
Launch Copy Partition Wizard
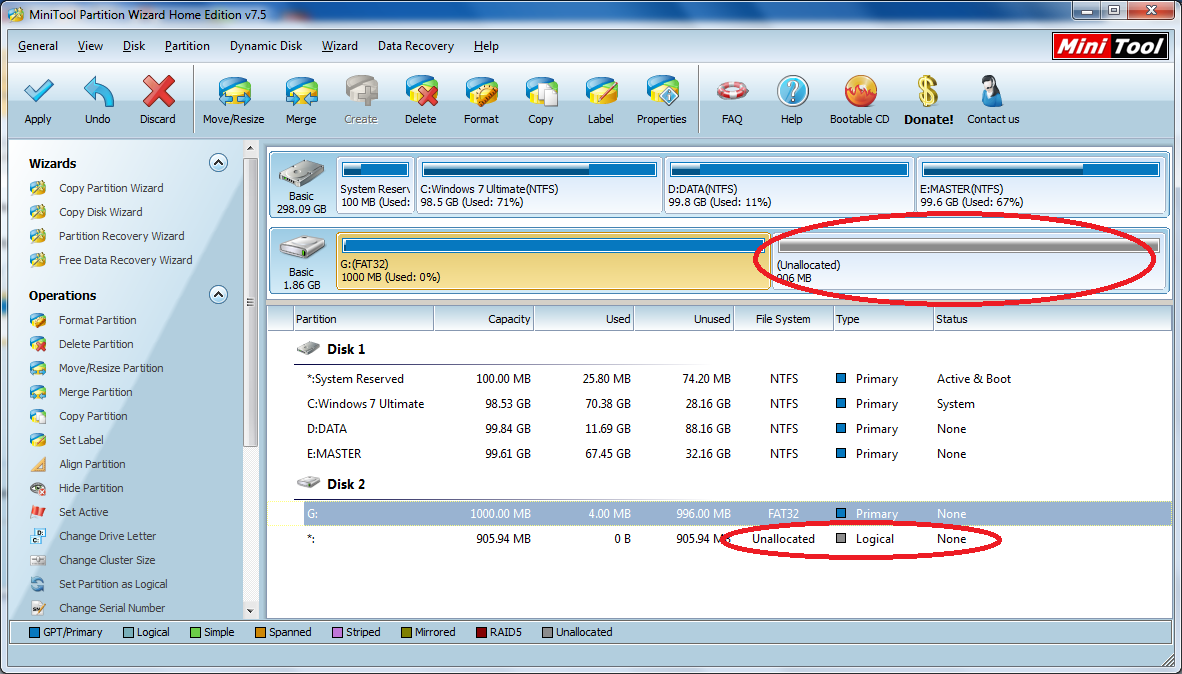(111, 188)
